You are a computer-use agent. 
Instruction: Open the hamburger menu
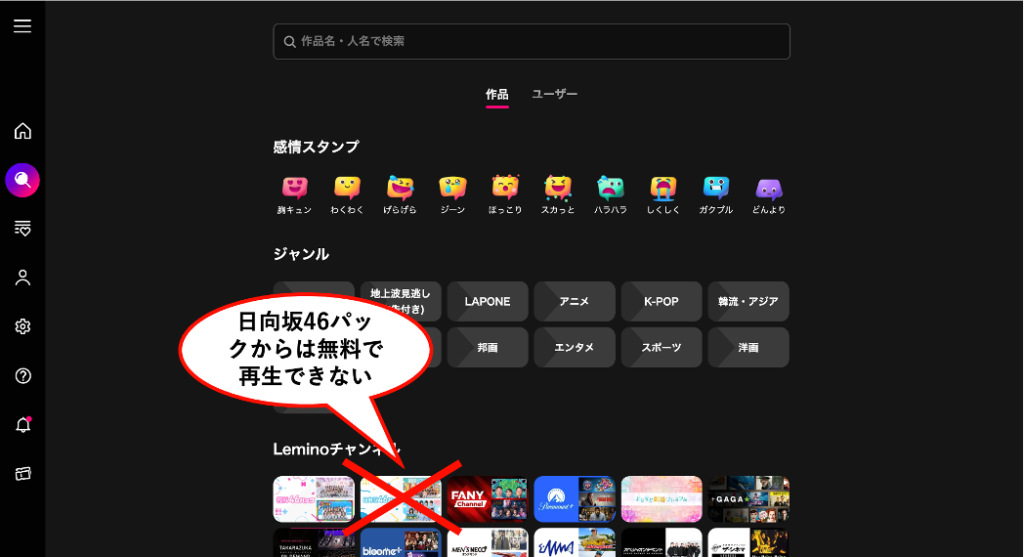(x=22, y=26)
